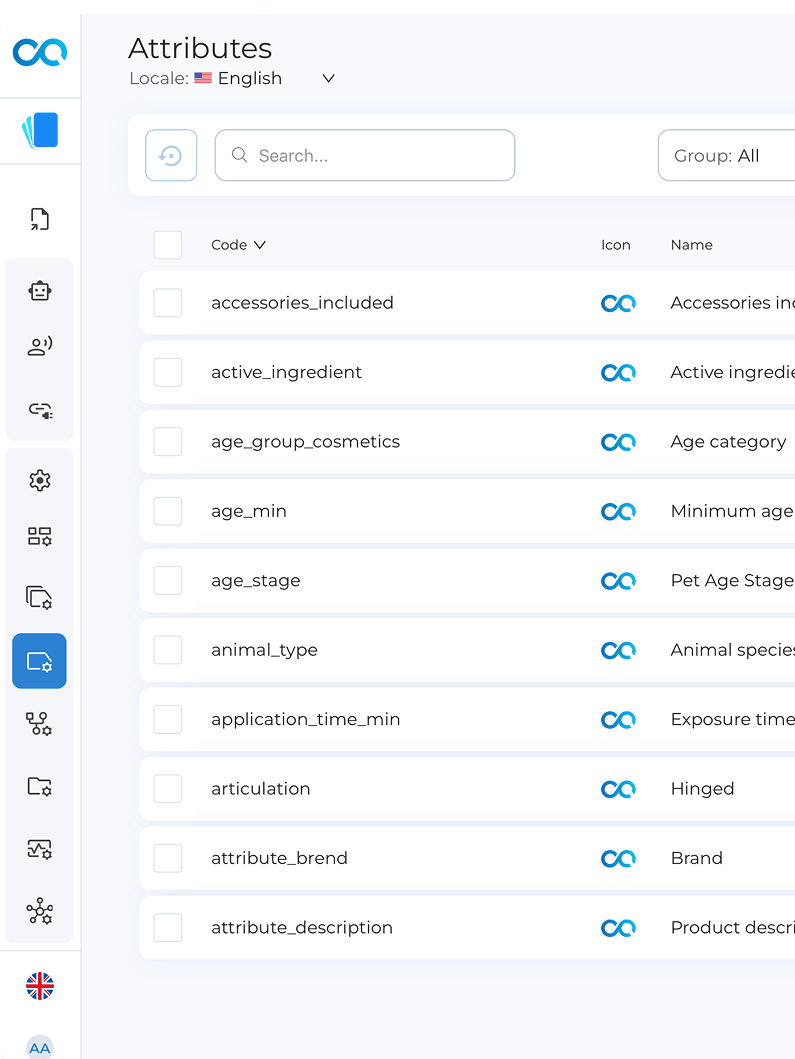Open the age_stage code cell
795x1059 pixels.
tap(255, 581)
